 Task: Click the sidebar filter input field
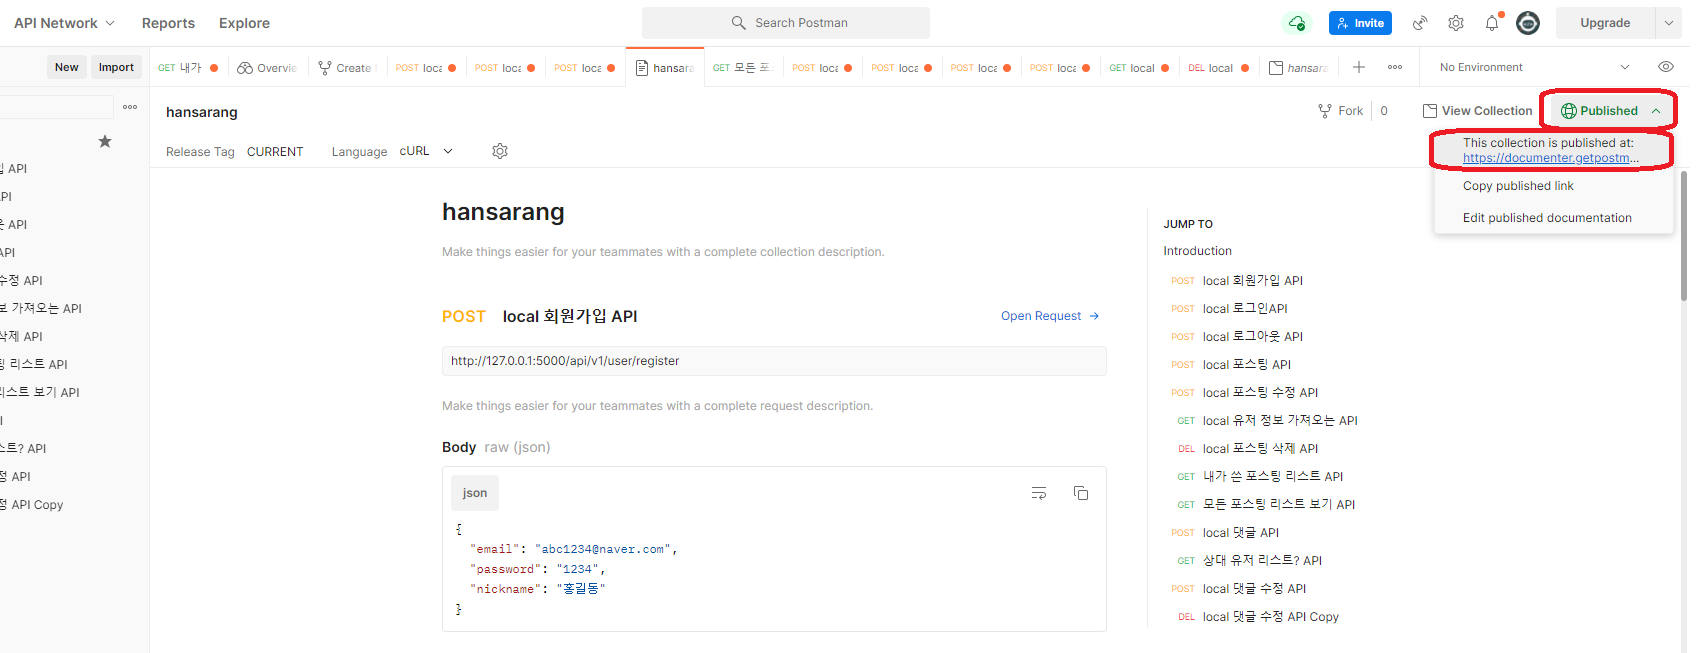57,107
